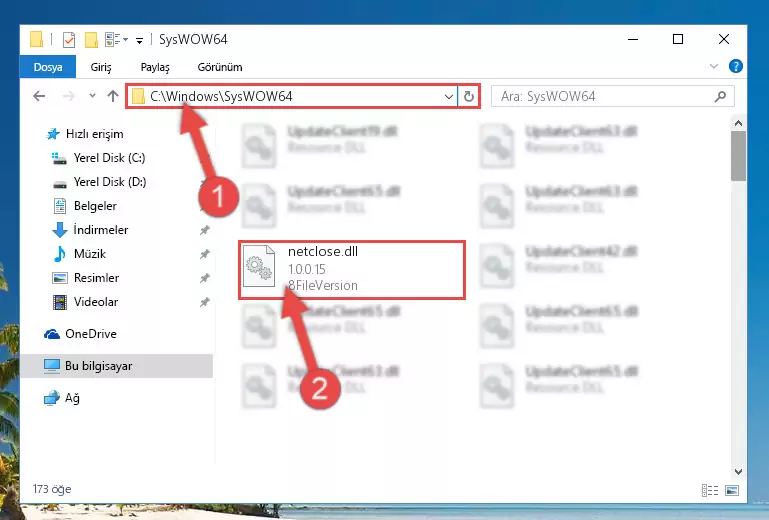Go back with the left arrow
The height and width of the screenshot is (520, 769).
point(39,96)
